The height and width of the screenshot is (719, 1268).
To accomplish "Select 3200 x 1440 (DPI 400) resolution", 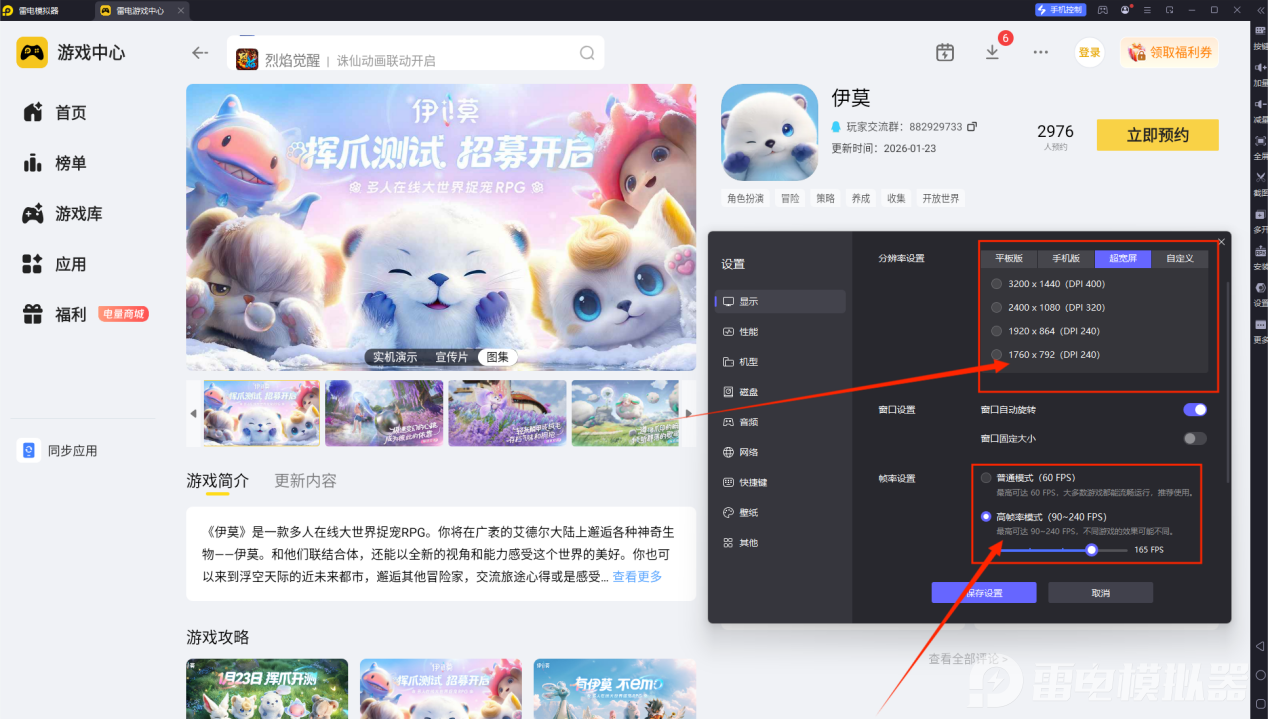I will [x=996, y=284].
